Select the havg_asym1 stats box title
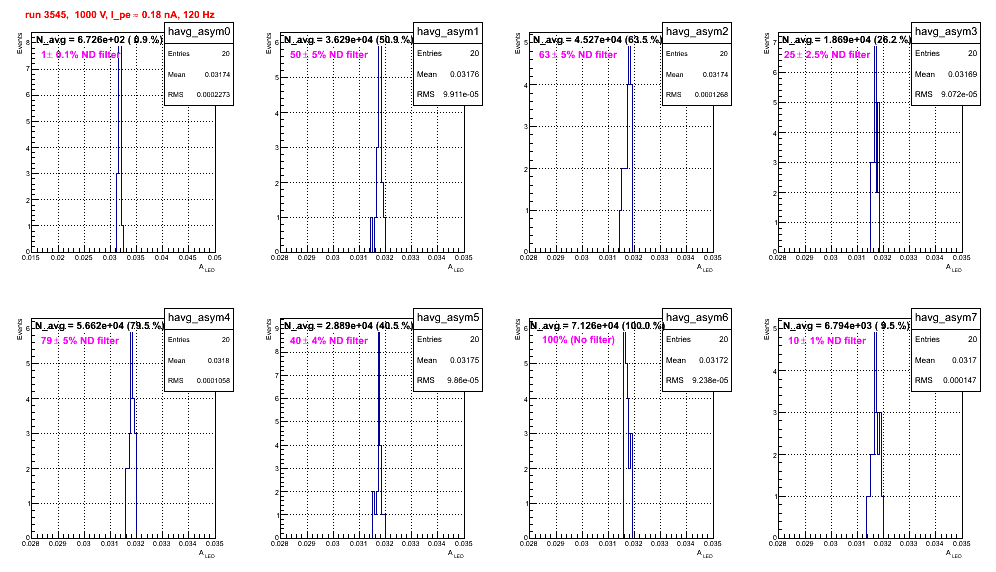996x572 pixels. coord(448,32)
